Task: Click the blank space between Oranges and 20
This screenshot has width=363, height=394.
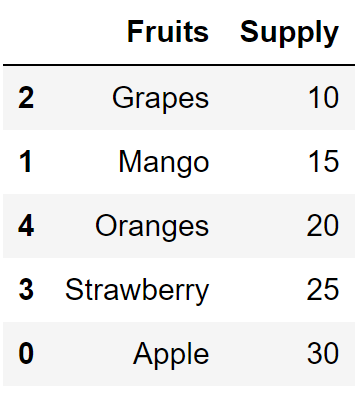Action: coord(258,226)
